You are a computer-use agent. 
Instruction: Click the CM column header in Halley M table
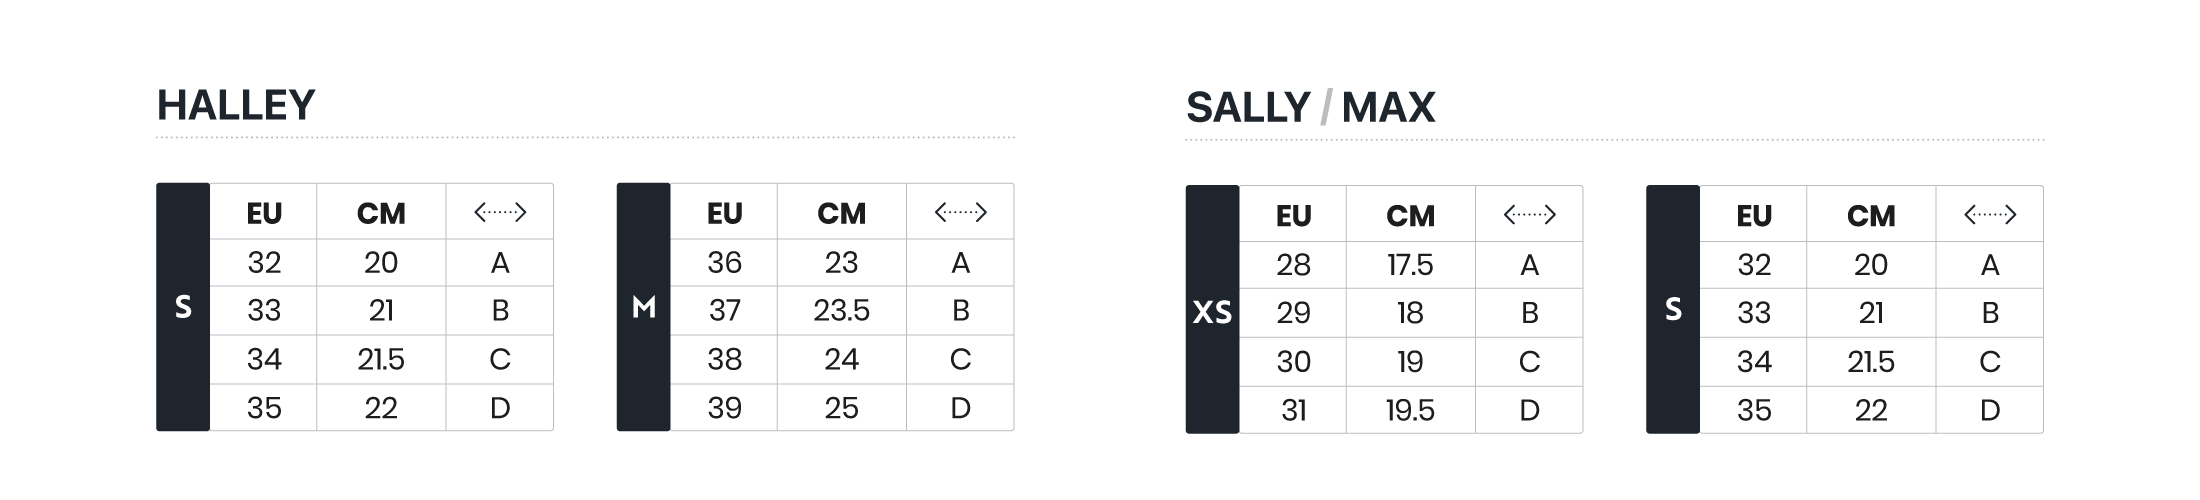click(841, 213)
